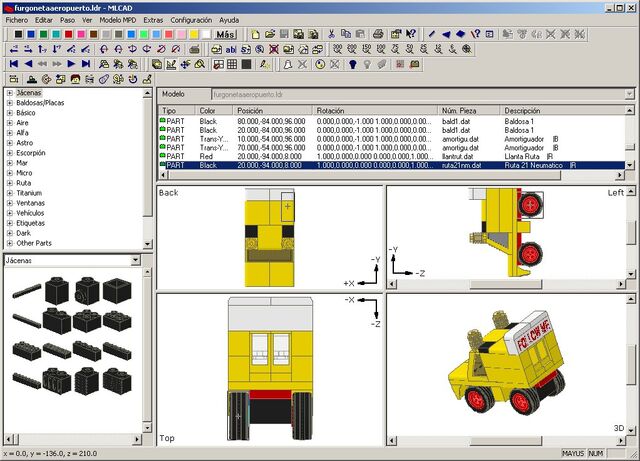The width and height of the screenshot is (640, 461).
Task: Click the Más colors button
Action: coord(225,34)
